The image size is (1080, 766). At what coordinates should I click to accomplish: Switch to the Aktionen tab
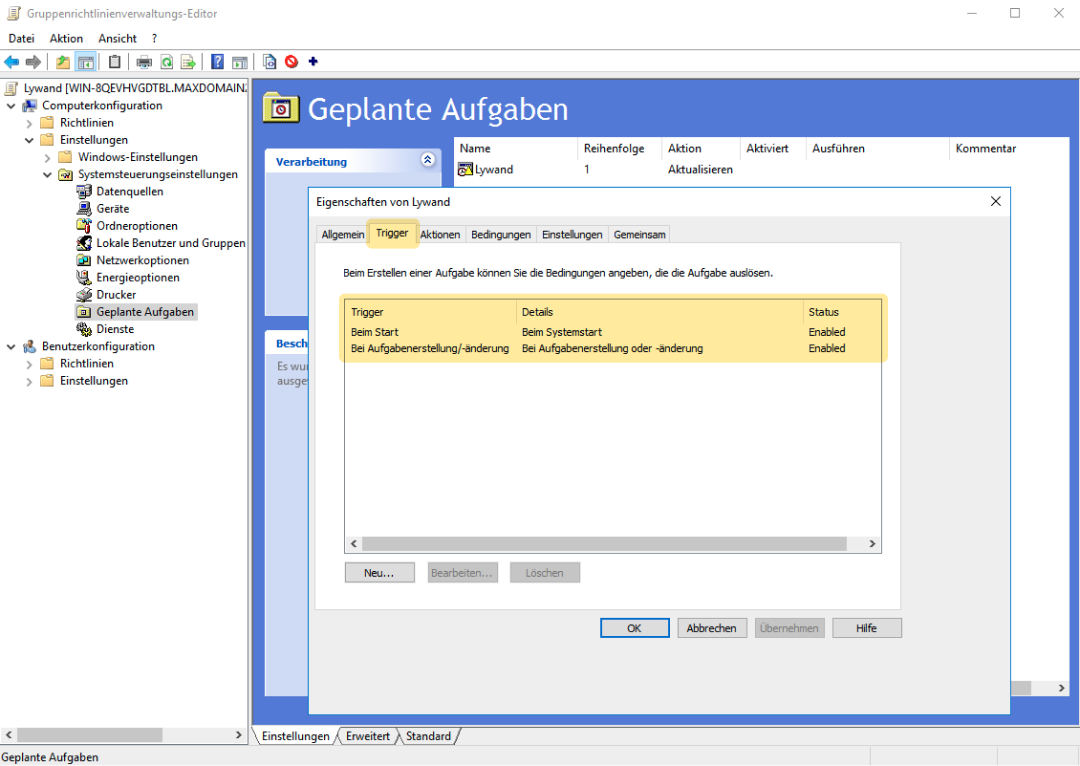click(x=439, y=234)
